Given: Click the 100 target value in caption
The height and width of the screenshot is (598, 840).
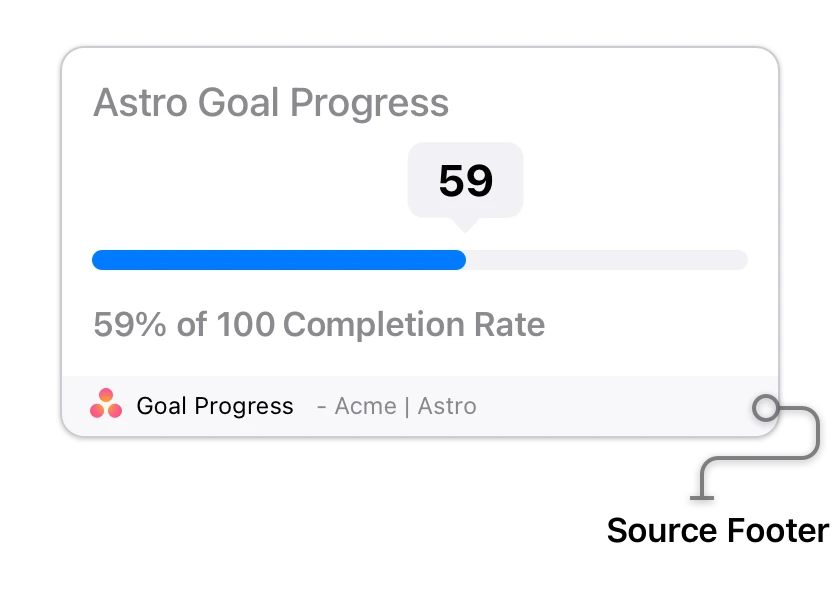Looking at the screenshot, I should coord(246,324).
